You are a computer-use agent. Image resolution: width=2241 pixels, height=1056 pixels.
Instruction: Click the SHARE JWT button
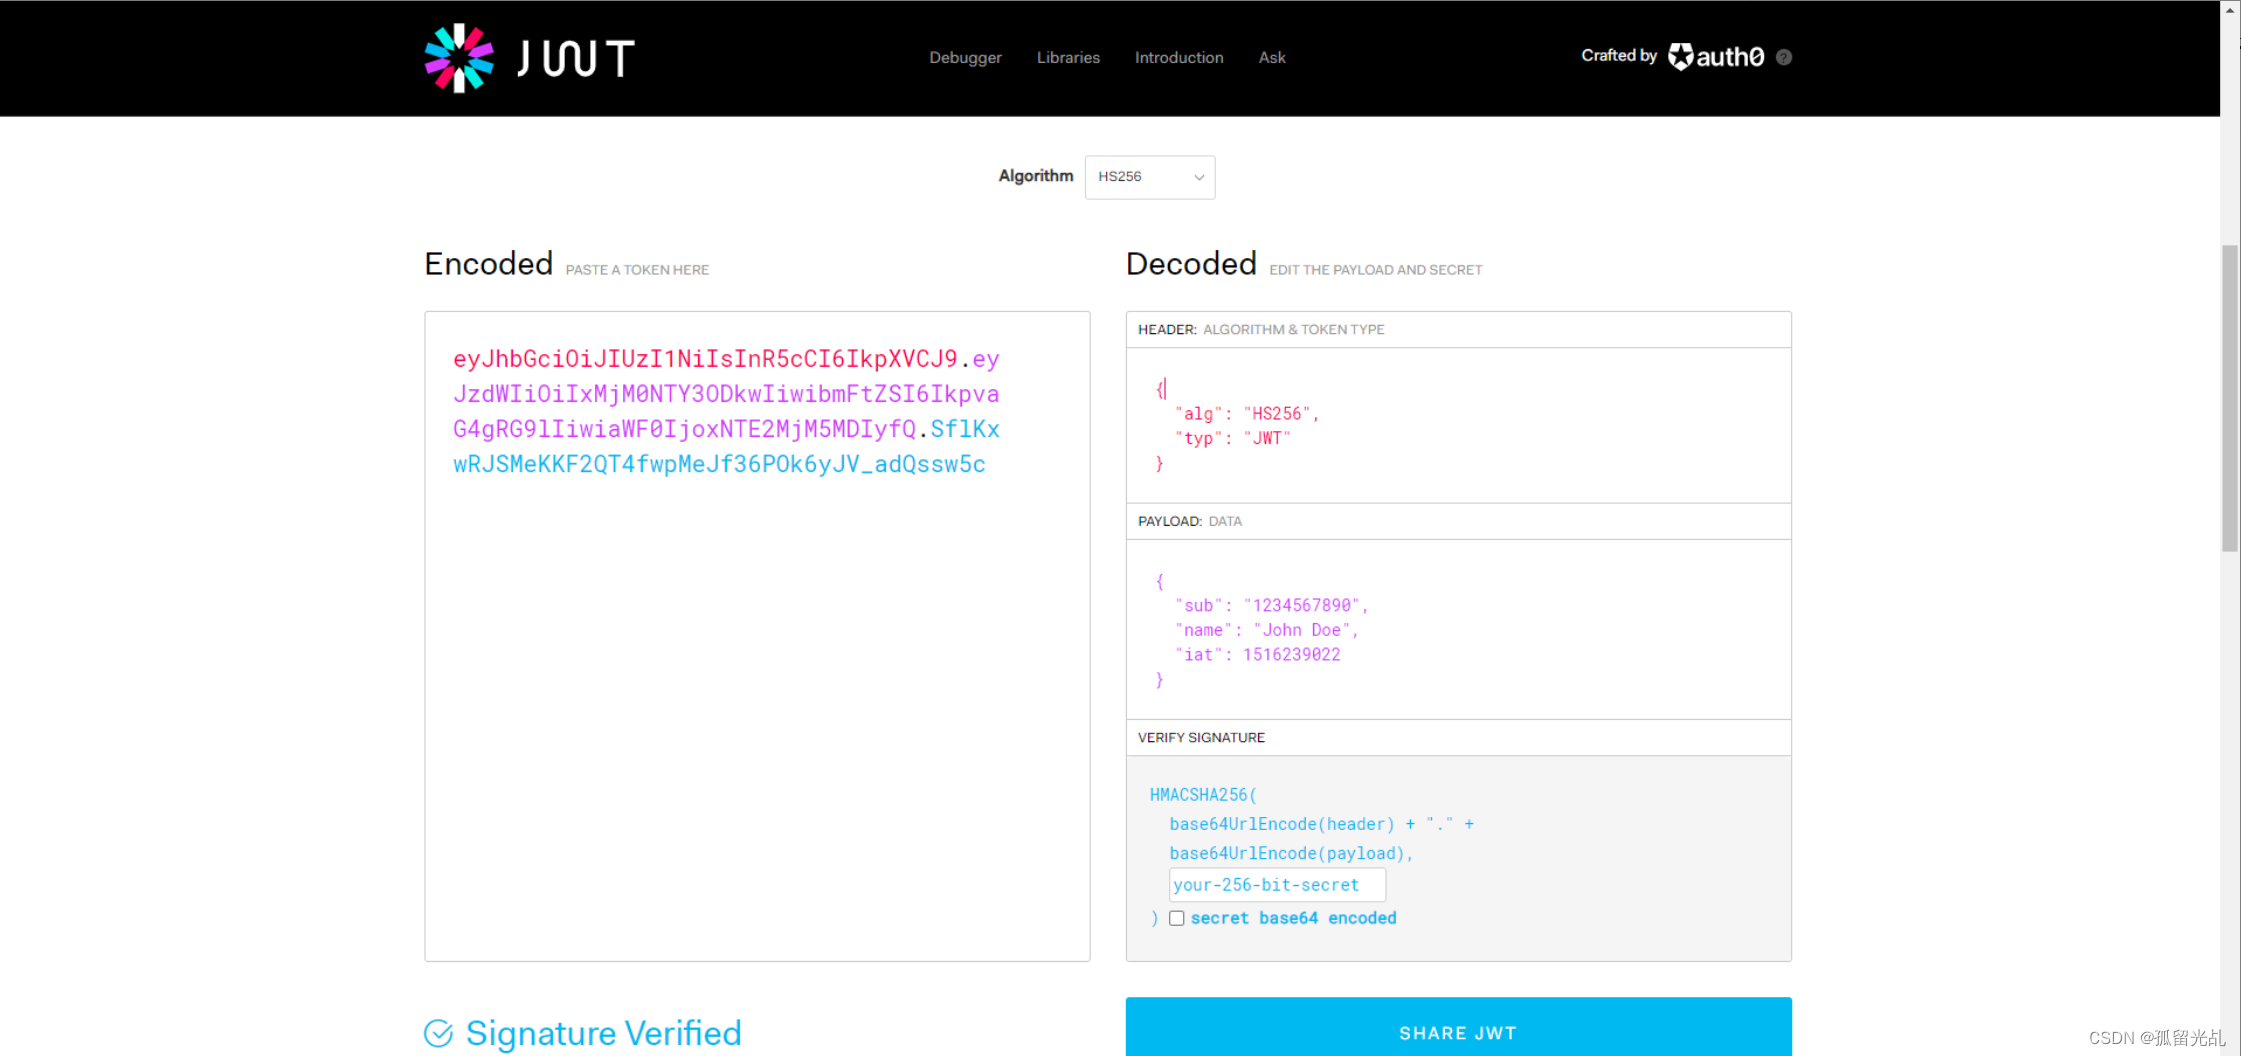coord(1457,1032)
